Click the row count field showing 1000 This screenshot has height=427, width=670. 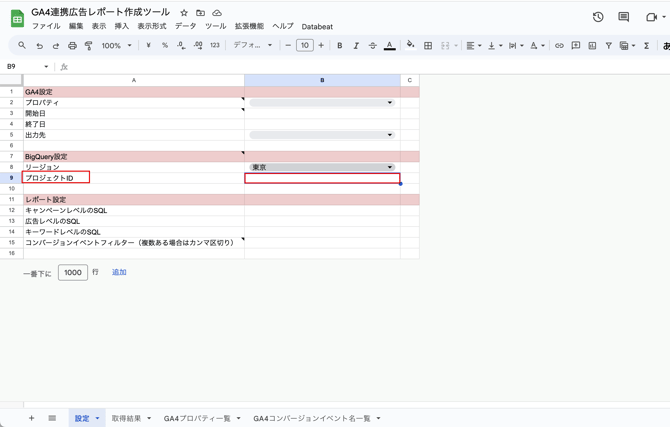coord(73,272)
